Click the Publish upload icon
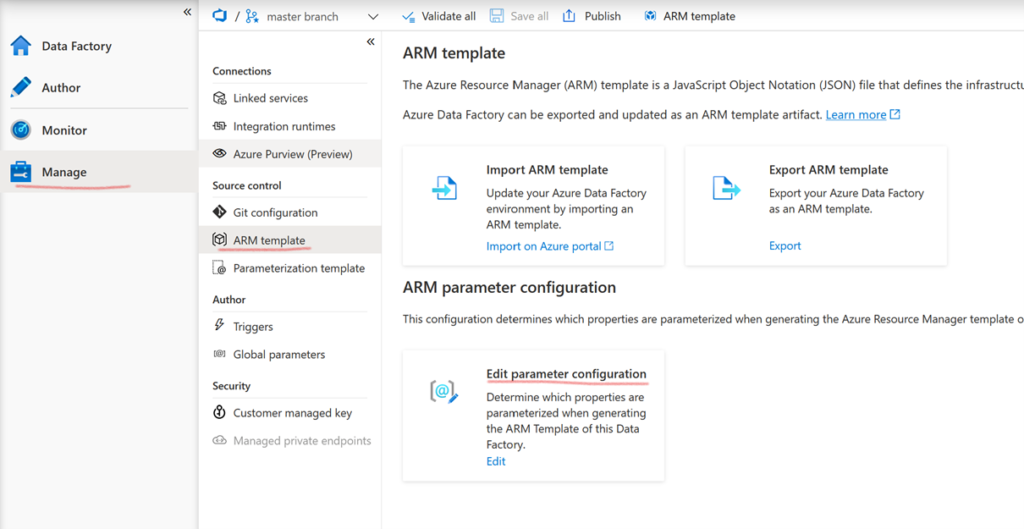Viewport: 1024px width, 529px height. pyautogui.click(x=569, y=16)
